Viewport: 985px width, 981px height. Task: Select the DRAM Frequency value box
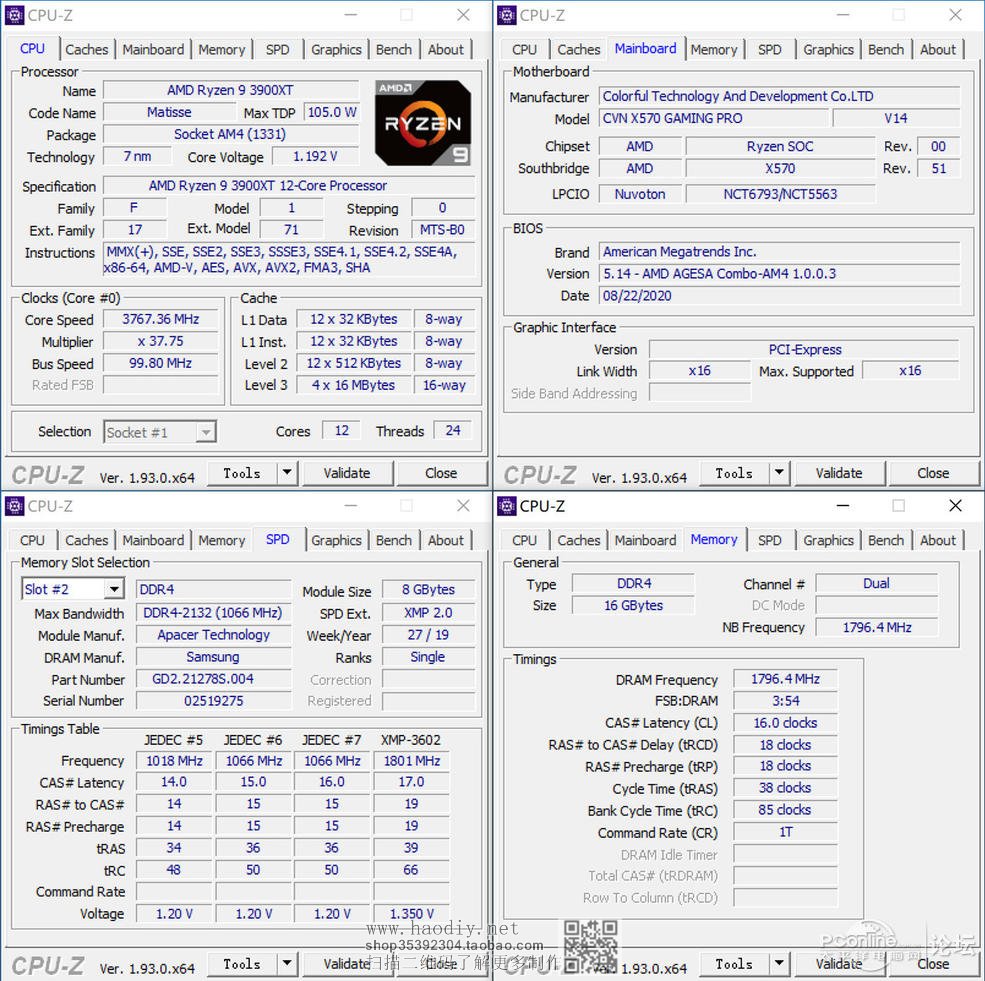coord(785,679)
